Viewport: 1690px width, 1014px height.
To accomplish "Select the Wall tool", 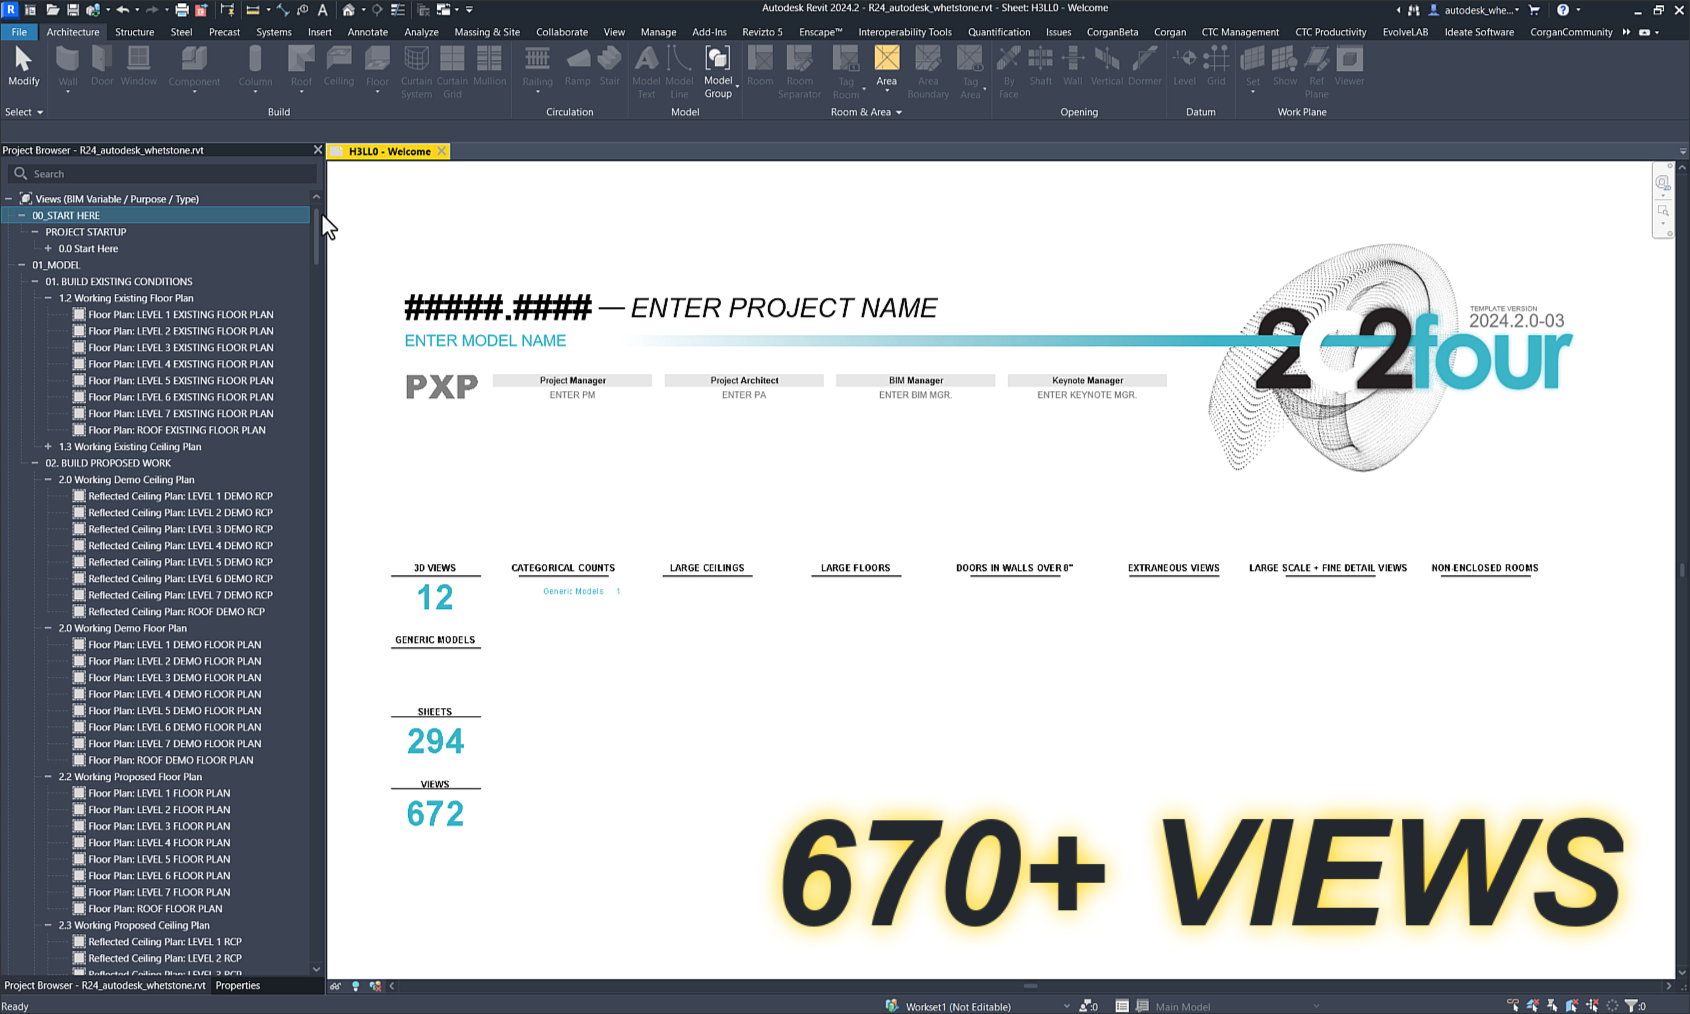I will point(67,67).
